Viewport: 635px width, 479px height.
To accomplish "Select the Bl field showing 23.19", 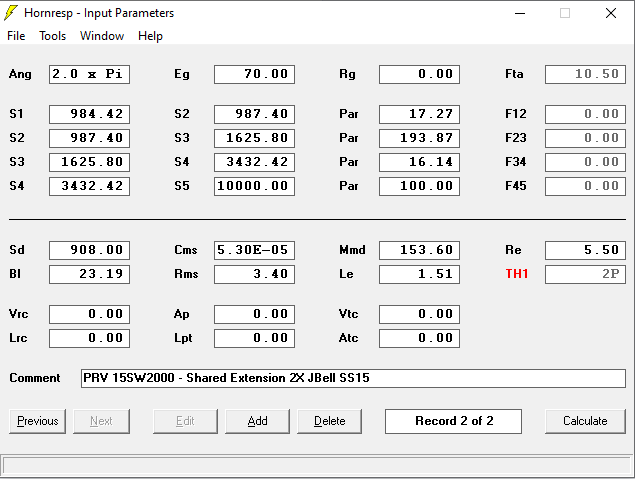I will click(89, 274).
